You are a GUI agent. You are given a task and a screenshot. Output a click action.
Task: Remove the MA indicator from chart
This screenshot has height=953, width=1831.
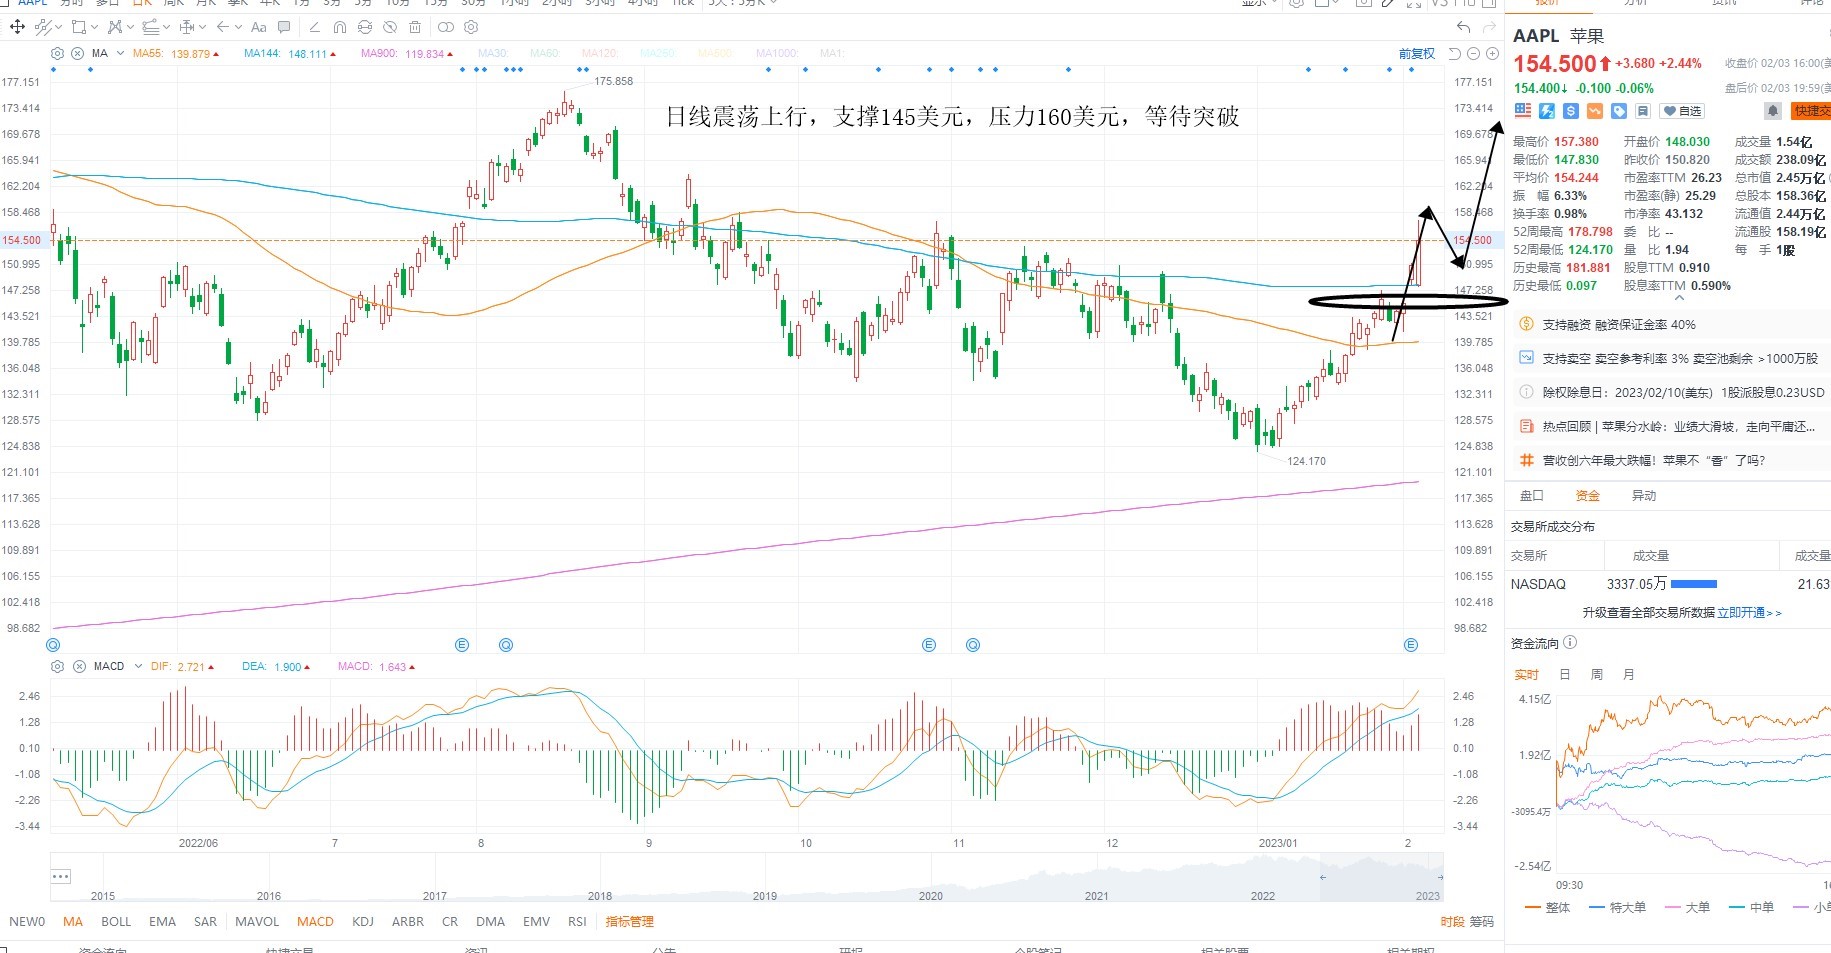click(77, 53)
